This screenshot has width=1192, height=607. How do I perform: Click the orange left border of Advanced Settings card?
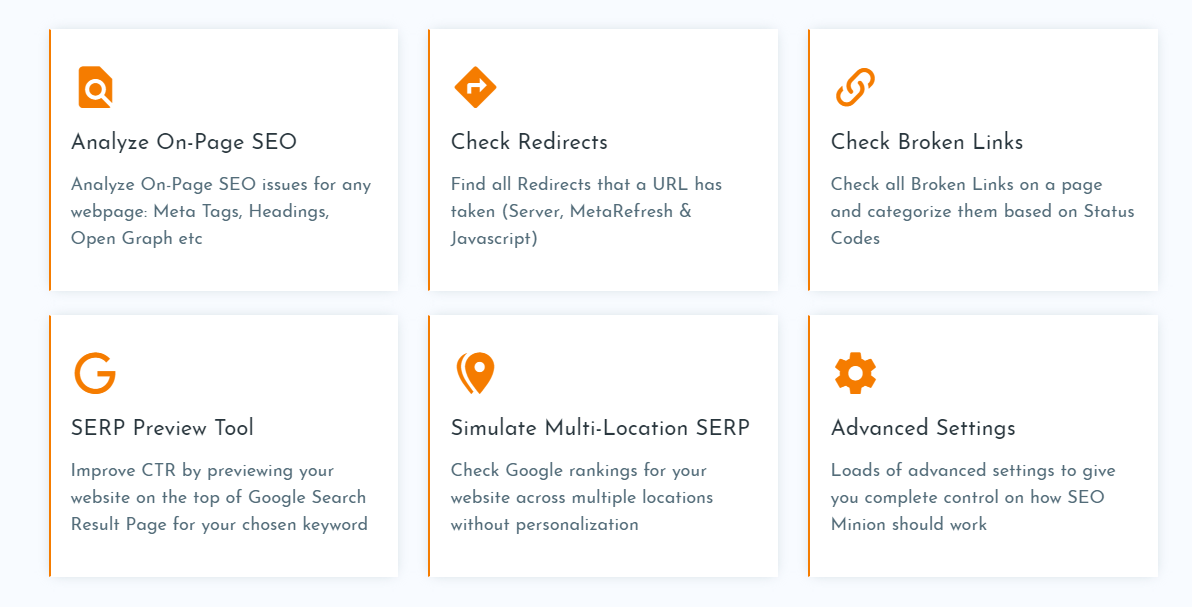coord(809,446)
